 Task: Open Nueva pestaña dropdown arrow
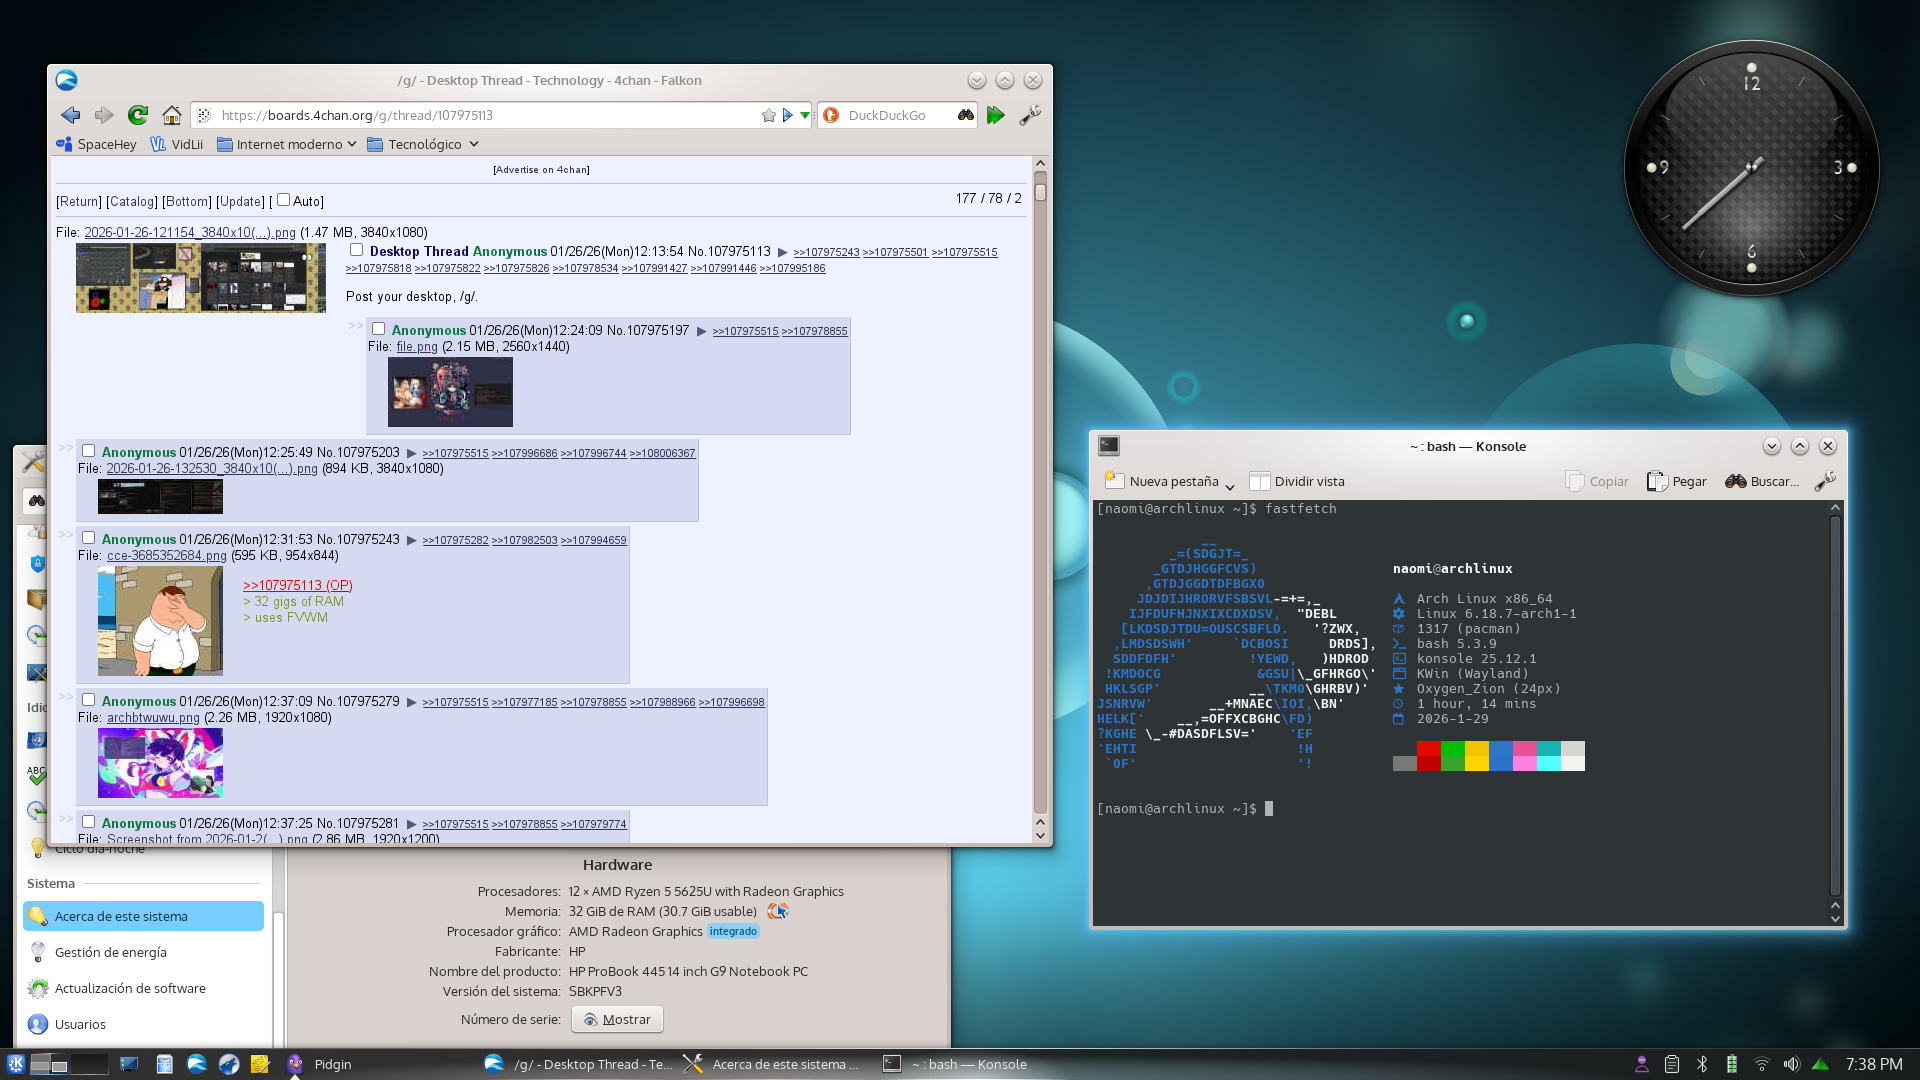pyautogui.click(x=1230, y=486)
